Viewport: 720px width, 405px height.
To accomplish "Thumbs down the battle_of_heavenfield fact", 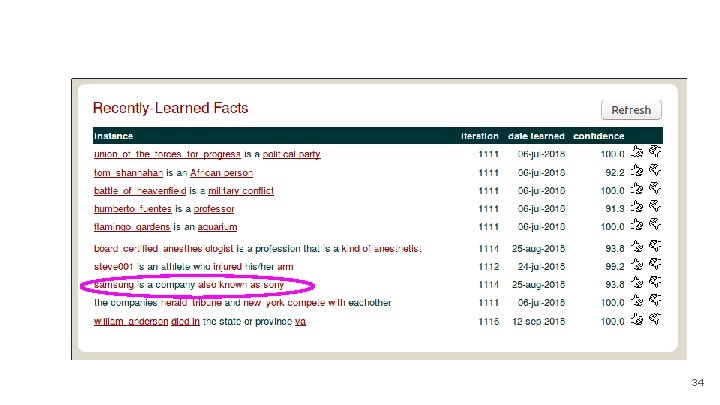I will pyautogui.click(x=655, y=189).
